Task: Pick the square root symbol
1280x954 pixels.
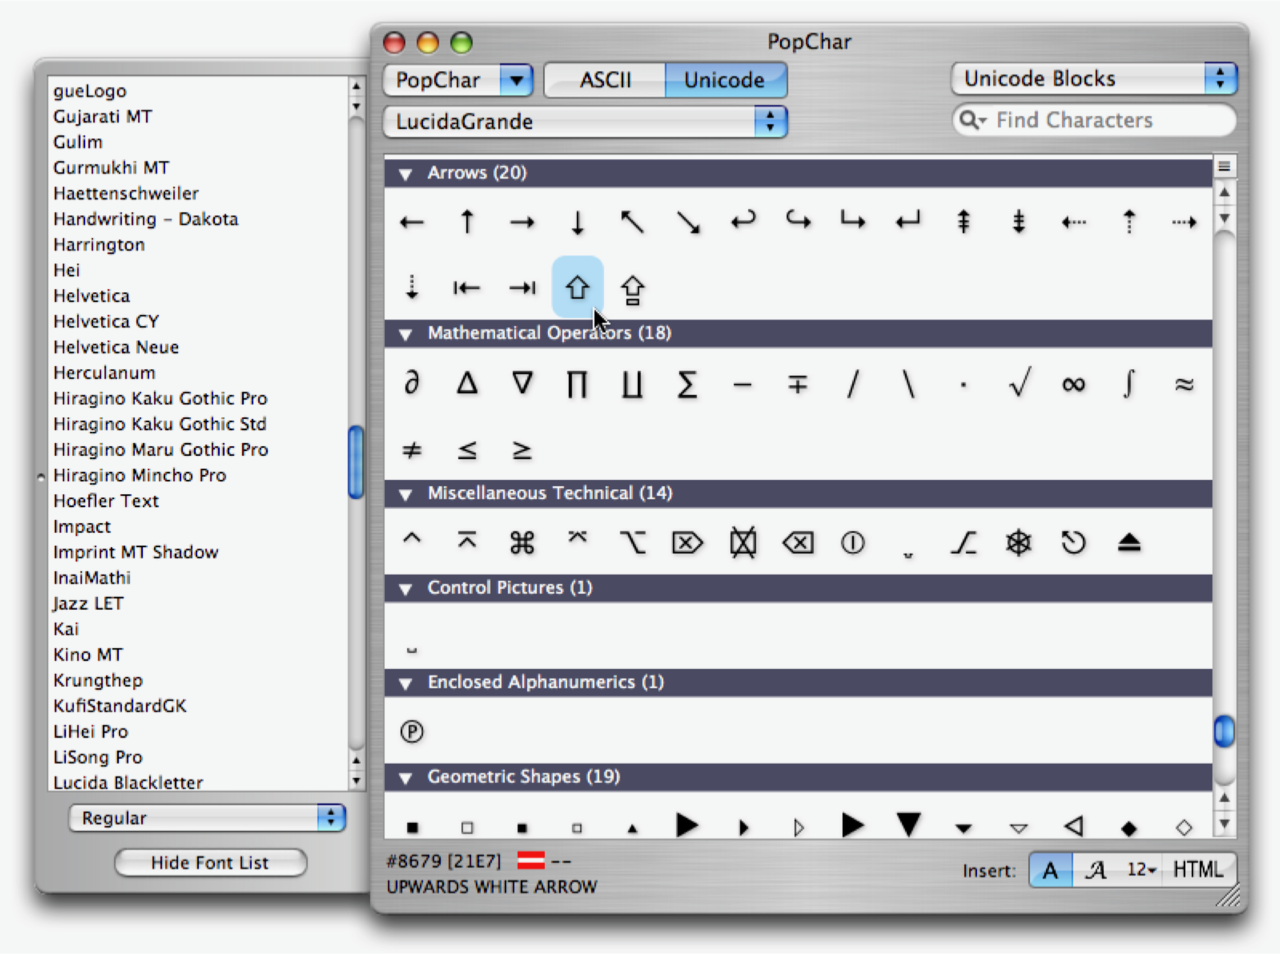Action: pyautogui.click(x=1018, y=384)
